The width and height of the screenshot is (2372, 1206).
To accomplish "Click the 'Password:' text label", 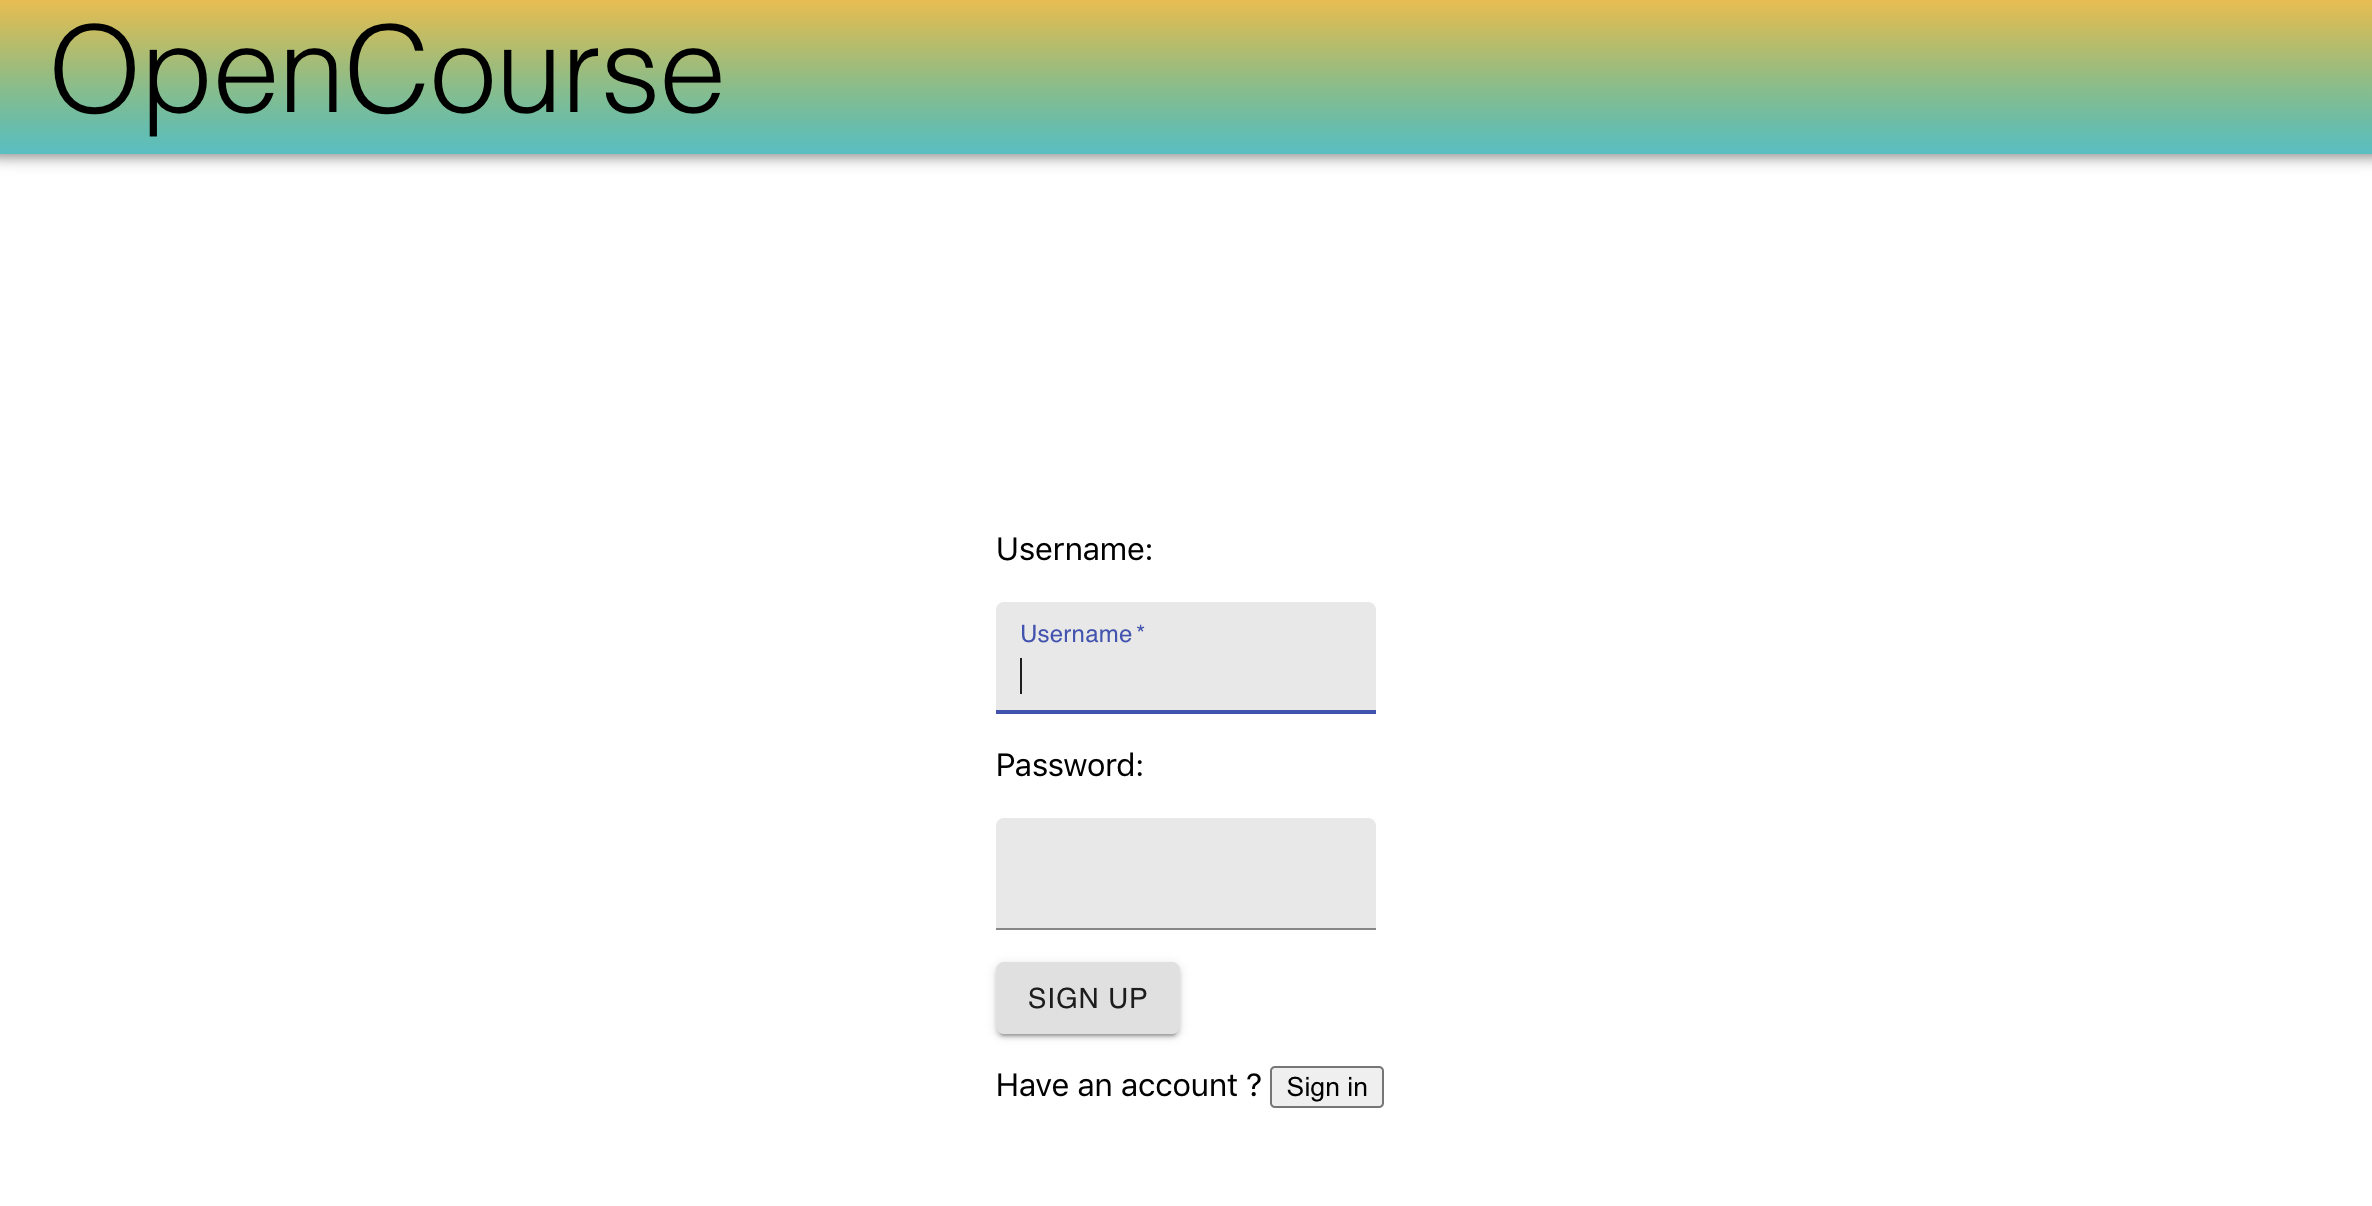I will click(1069, 765).
